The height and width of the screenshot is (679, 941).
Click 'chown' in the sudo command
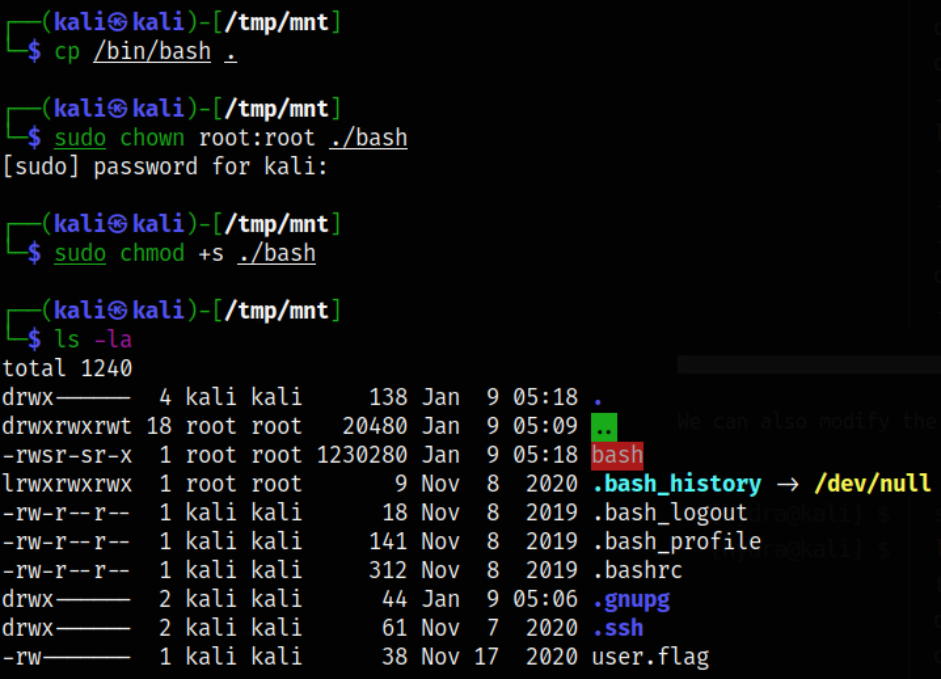pyautogui.click(x=152, y=137)
